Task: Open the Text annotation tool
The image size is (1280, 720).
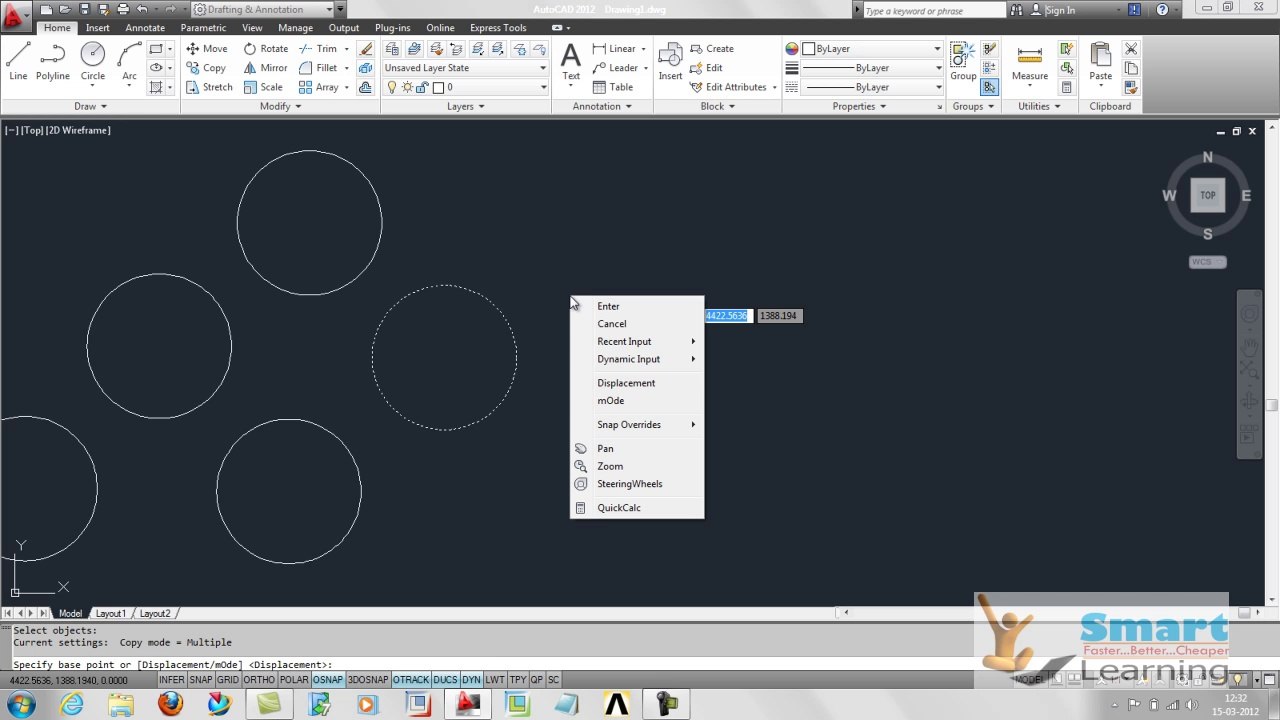Action: coord(571,62)
